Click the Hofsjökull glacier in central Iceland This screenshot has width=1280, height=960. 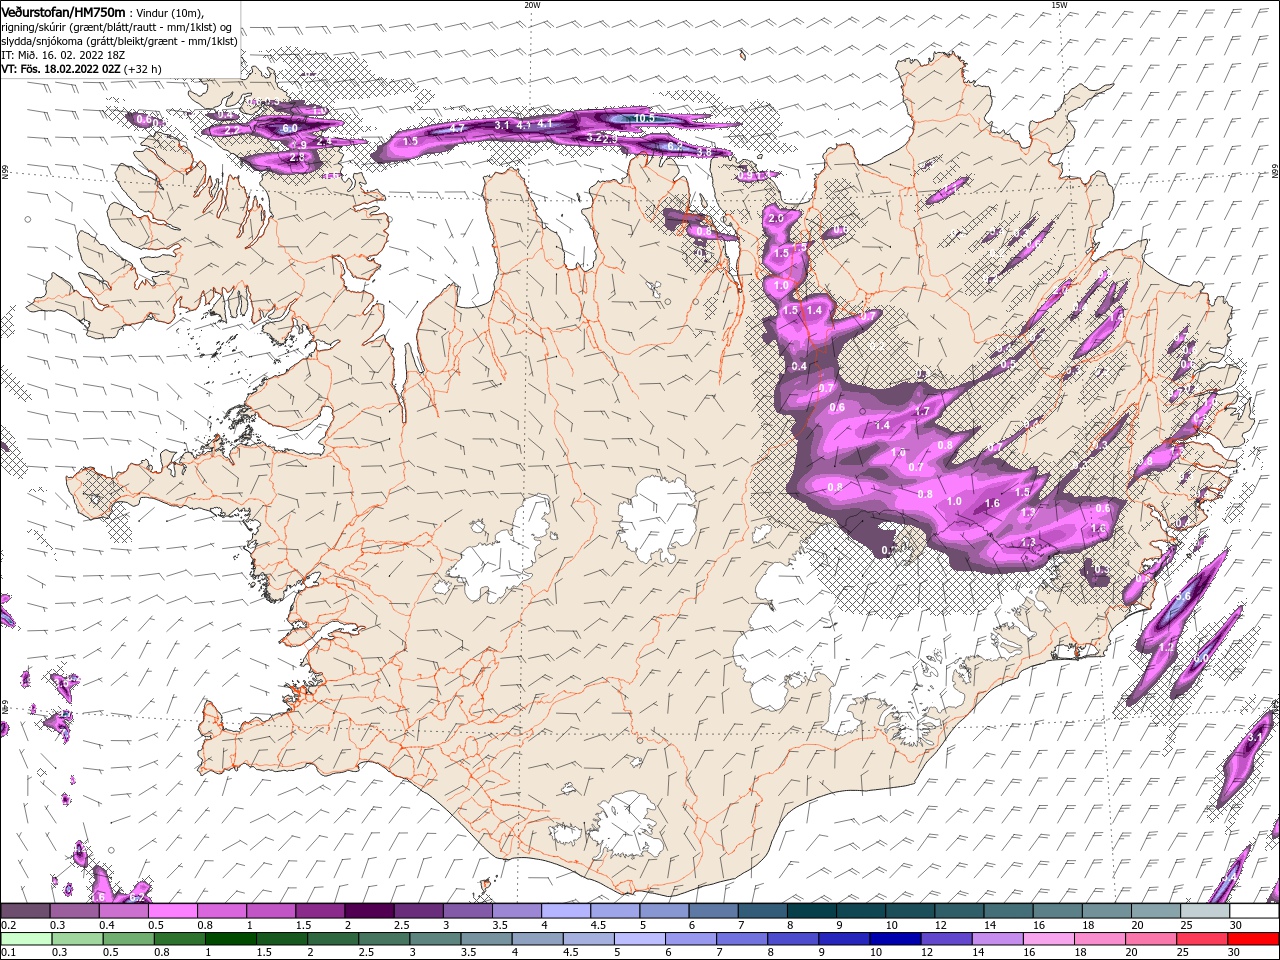(x=656, y=518)
